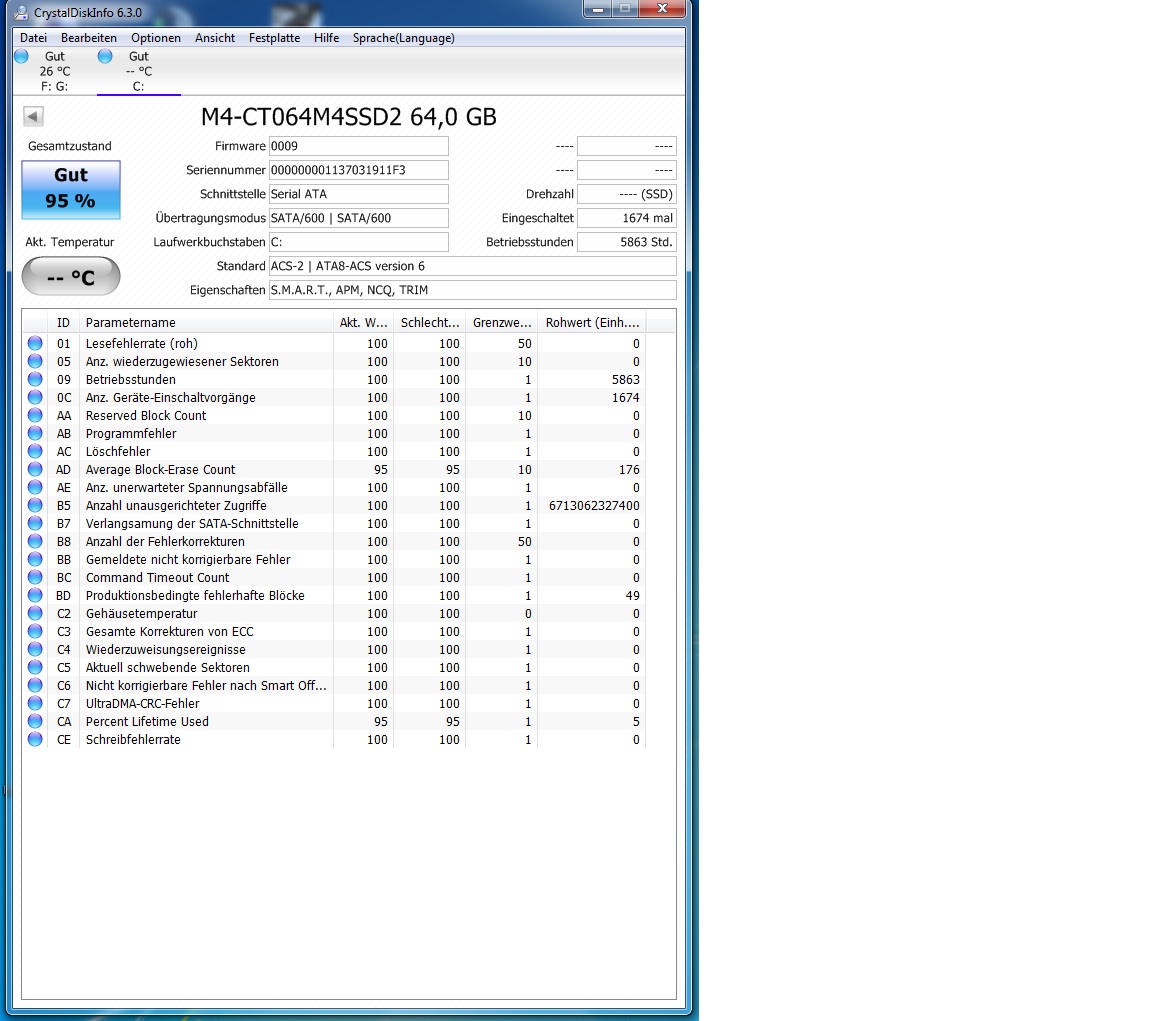Click the Firmware field showing 0009

tap(359, 146)
